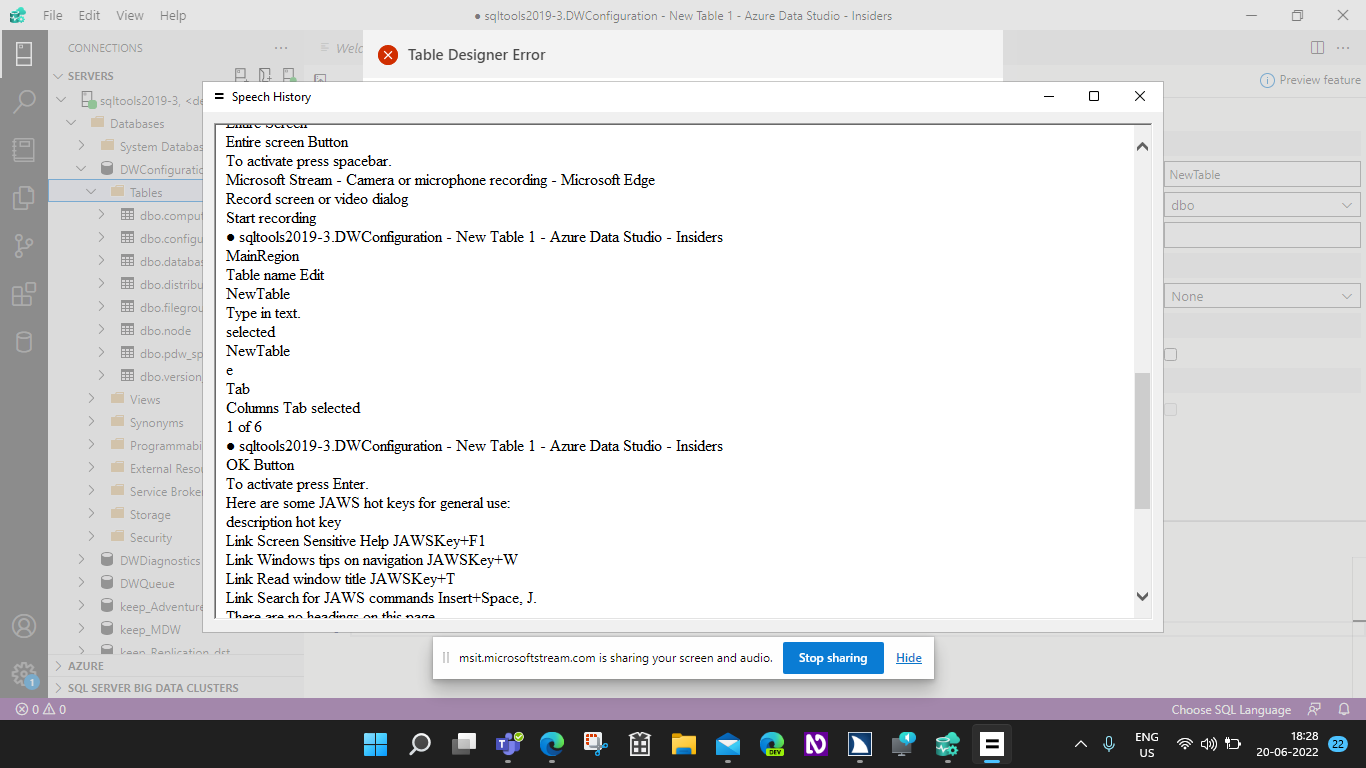Screen dimensions: 1366x768
Task: Select the Search icon in Azure Data Studio sidebar
Action: pyautogui.click(x=22, y=100)
